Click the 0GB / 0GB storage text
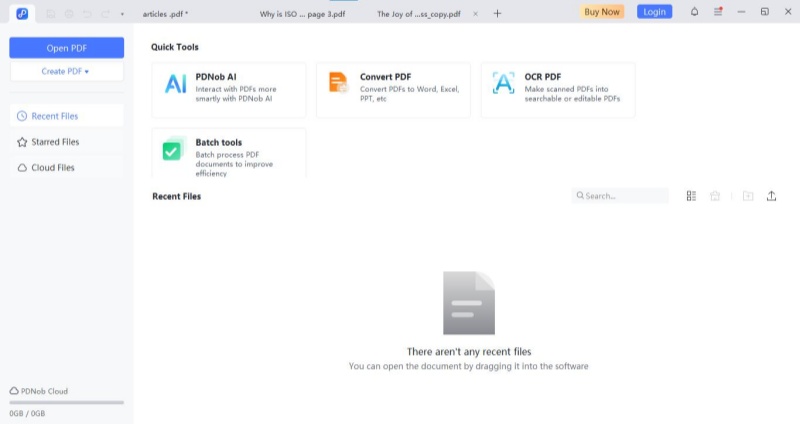The image size is (800, 424). click(27, 413)
